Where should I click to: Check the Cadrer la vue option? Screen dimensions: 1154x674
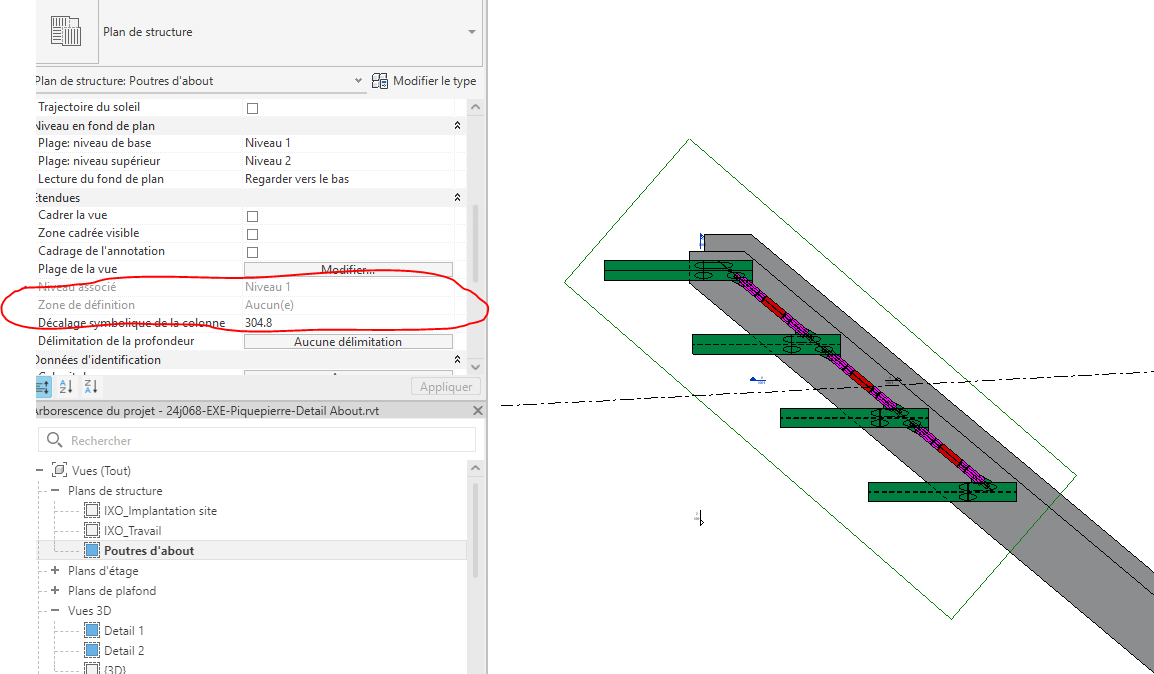(251, 215)
